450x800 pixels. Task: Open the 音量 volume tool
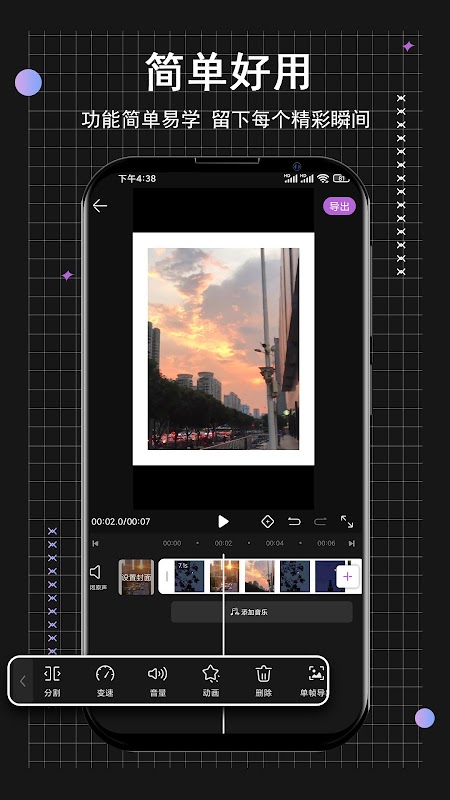tap(158, 681)
